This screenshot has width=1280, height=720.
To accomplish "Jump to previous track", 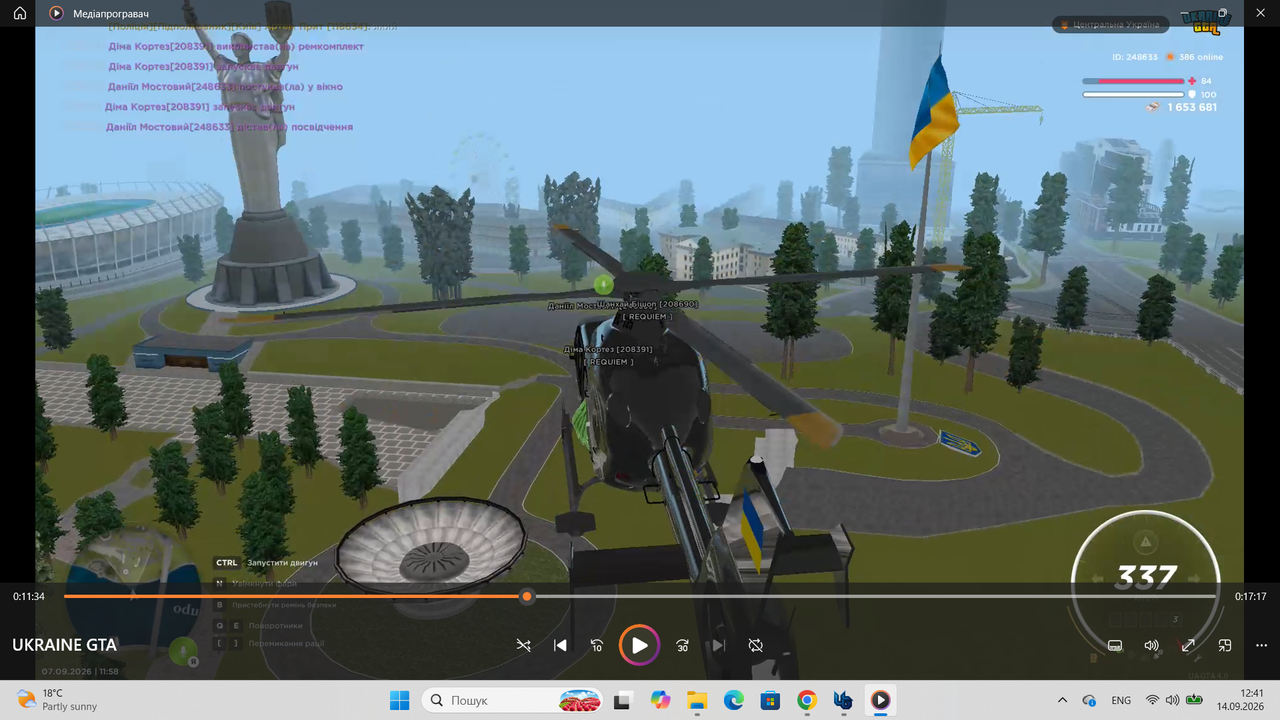I will pos(560,646).
